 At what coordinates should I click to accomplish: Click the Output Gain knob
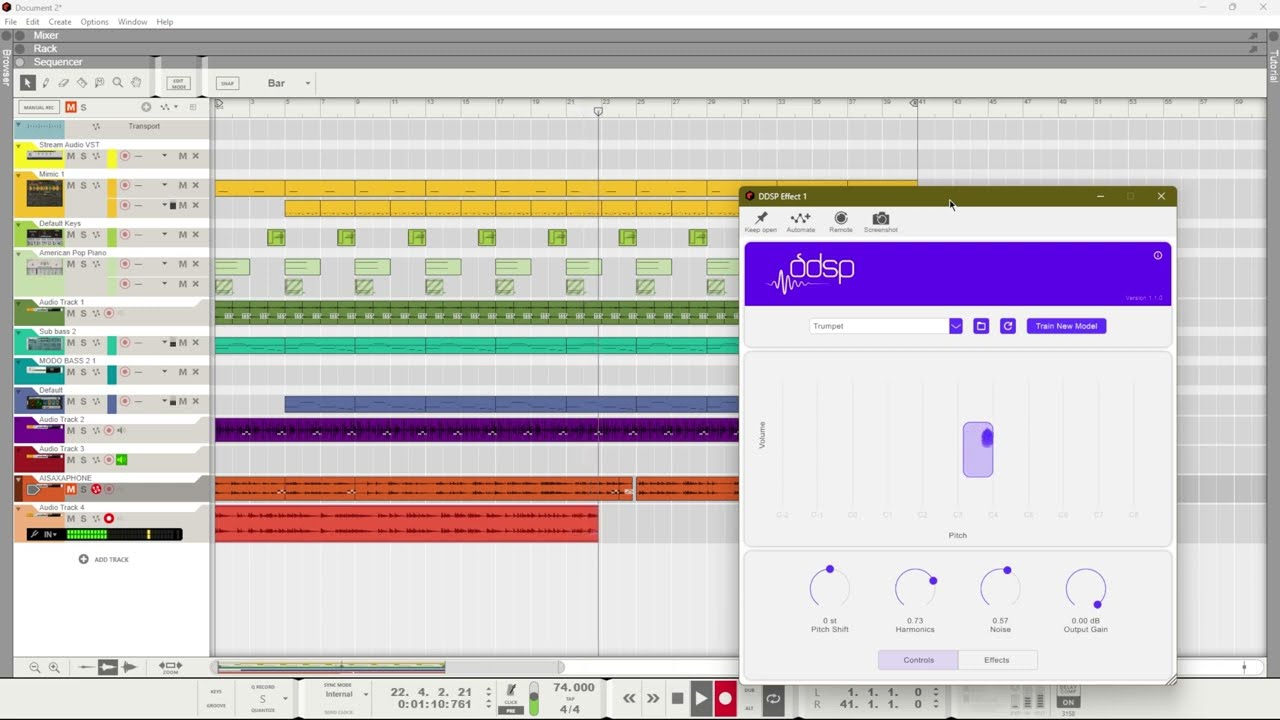(1085, 587)
